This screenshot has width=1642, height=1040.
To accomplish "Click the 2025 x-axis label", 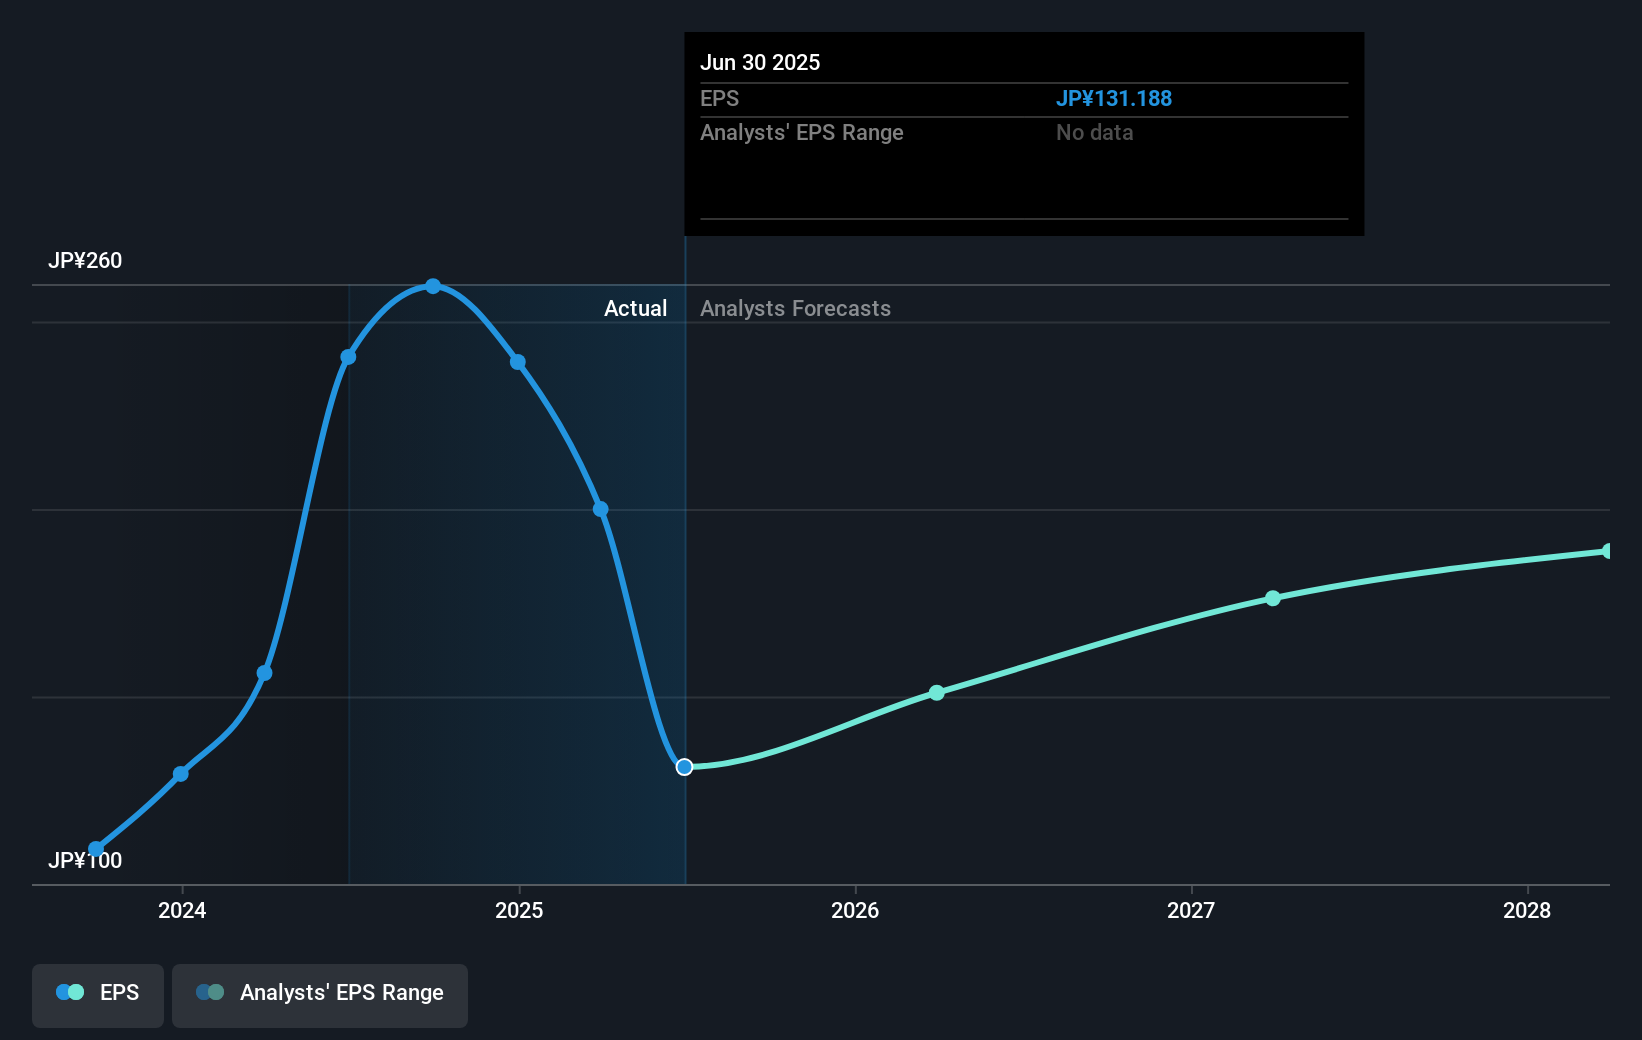I will click(x=519, y=910).
